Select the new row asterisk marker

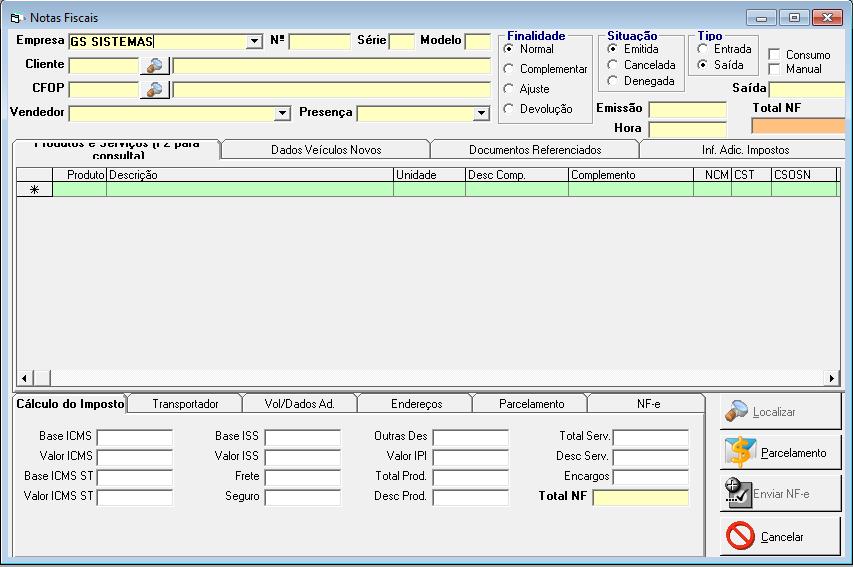34,190
